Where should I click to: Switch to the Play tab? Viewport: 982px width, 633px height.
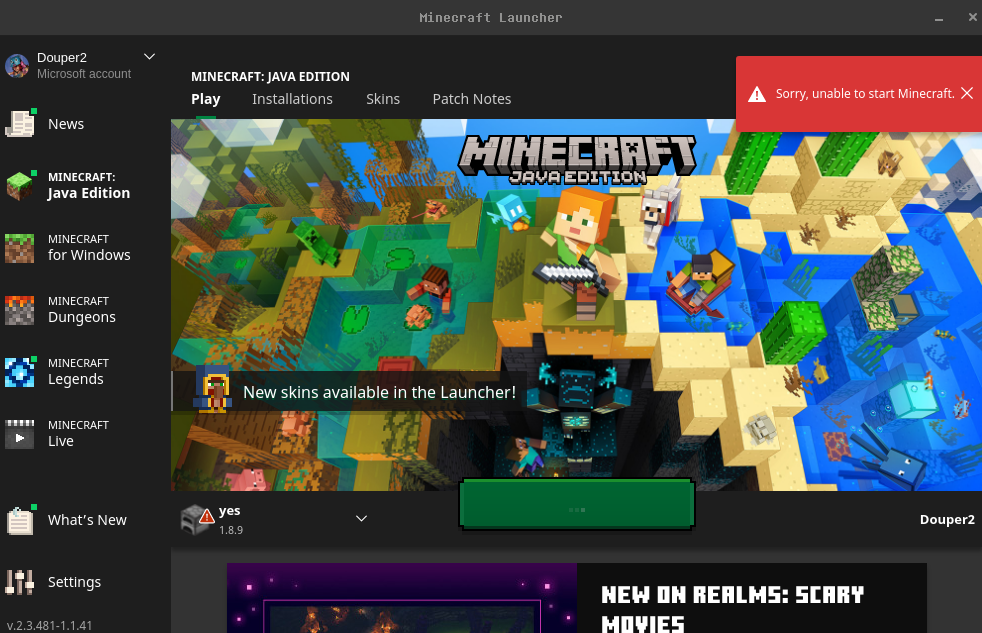(205, 99)
